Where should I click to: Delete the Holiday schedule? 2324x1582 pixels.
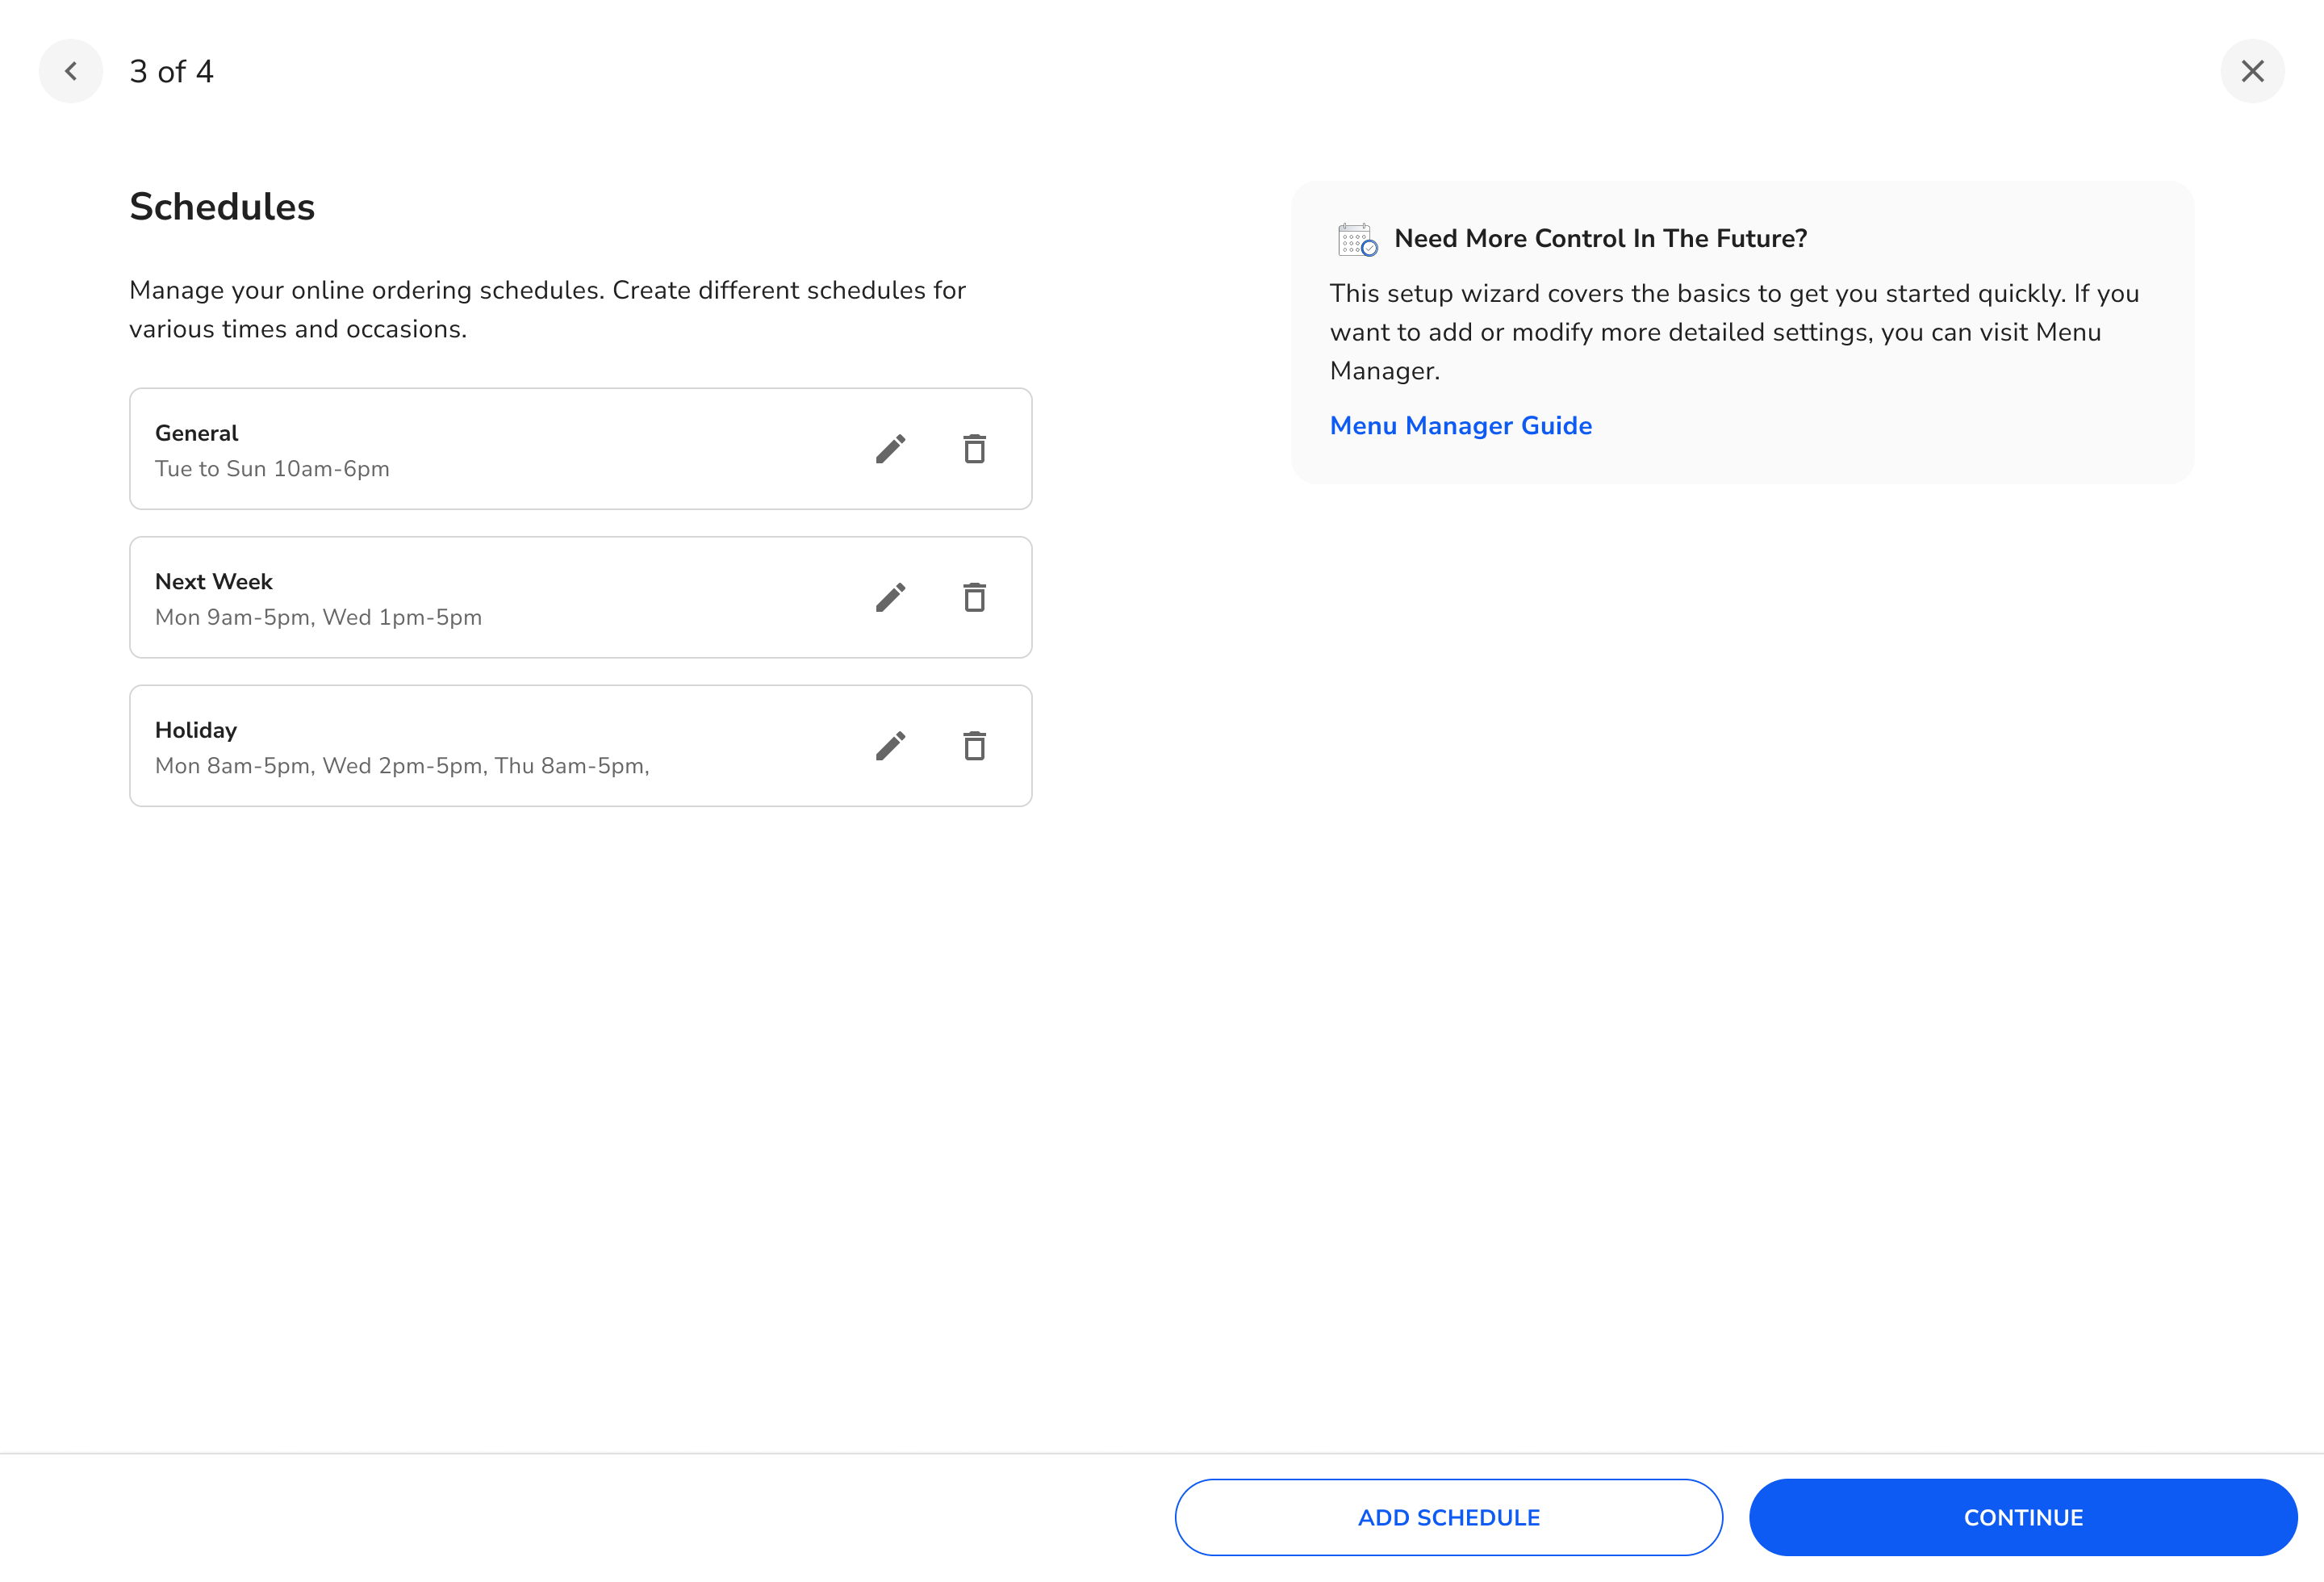coord(975,745)
